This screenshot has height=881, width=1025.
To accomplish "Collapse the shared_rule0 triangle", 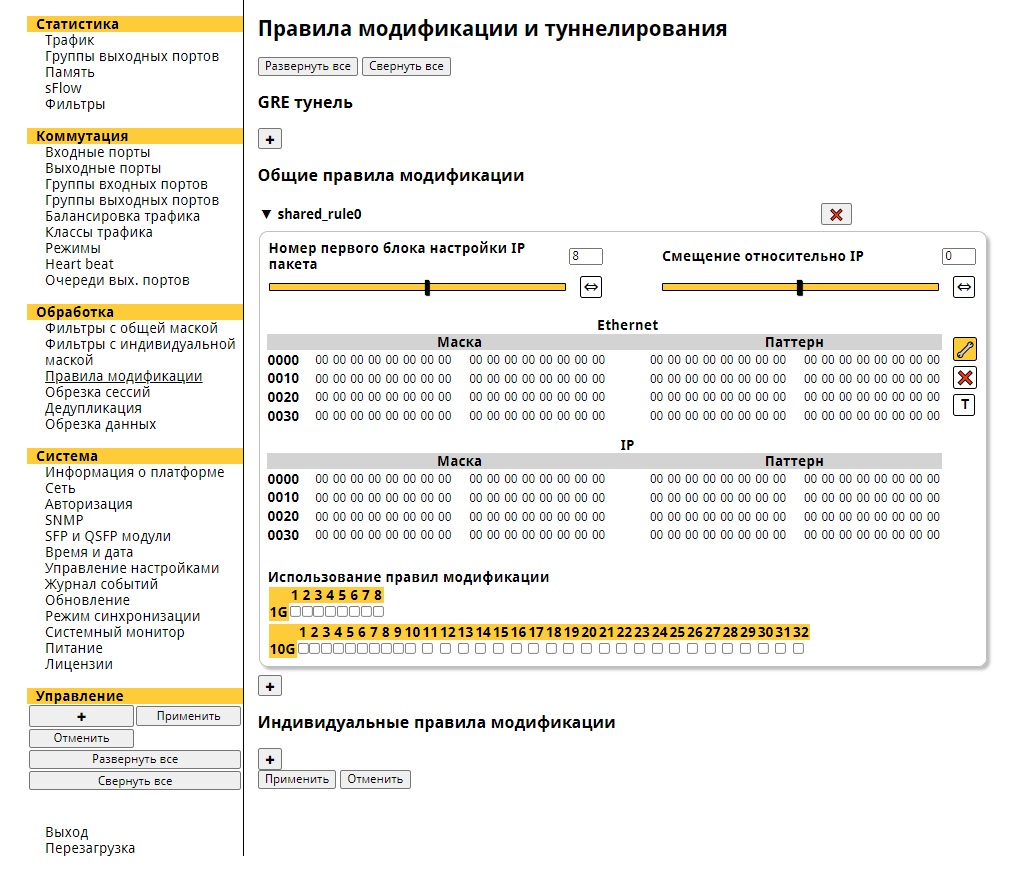I will pos(266,214).
